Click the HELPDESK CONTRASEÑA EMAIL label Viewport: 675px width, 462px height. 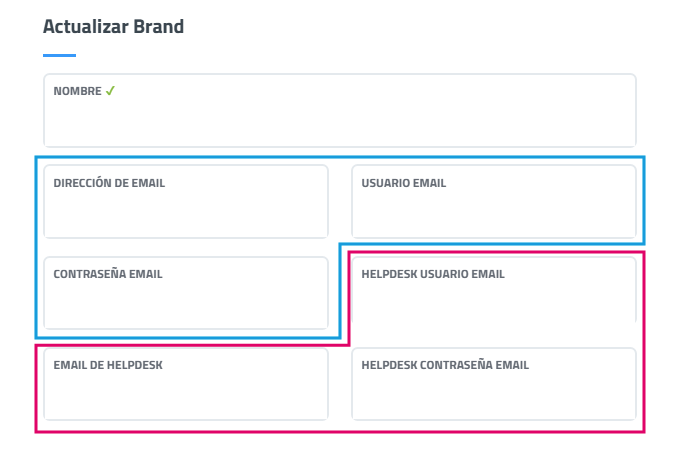pyautogui.click(x=445, y=365)
